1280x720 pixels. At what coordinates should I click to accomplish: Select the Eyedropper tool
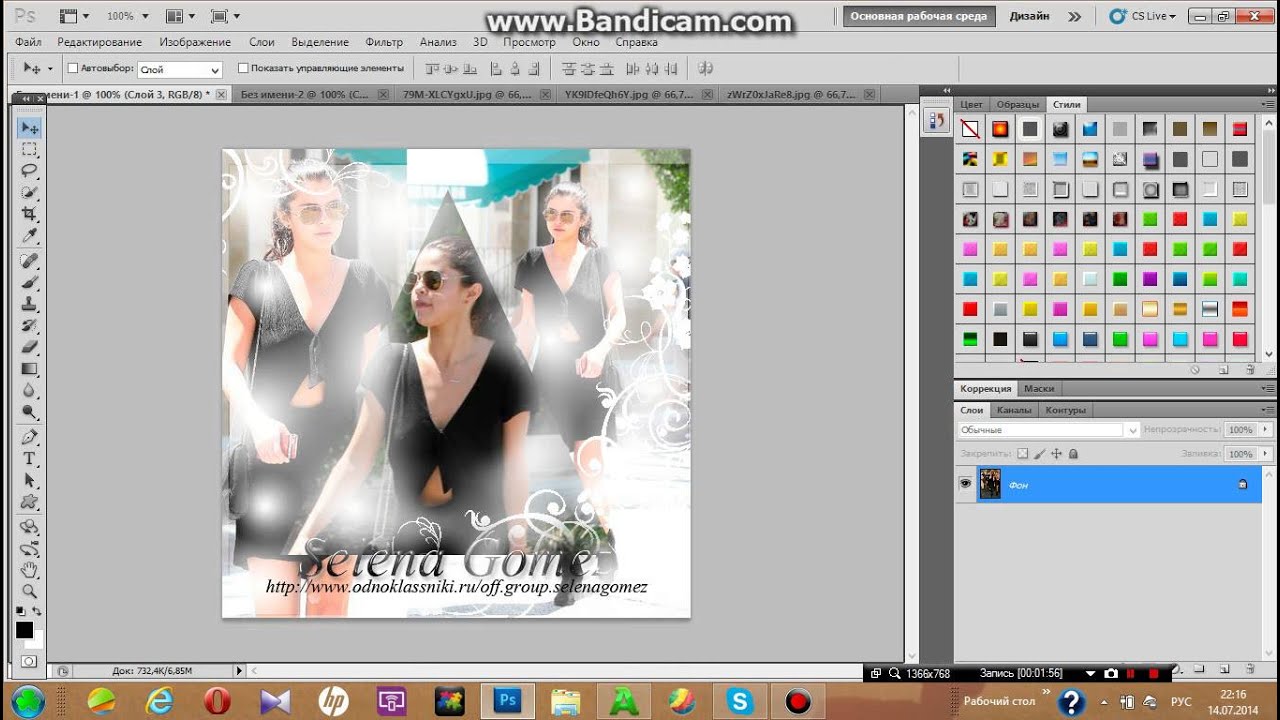coord(29,236)
